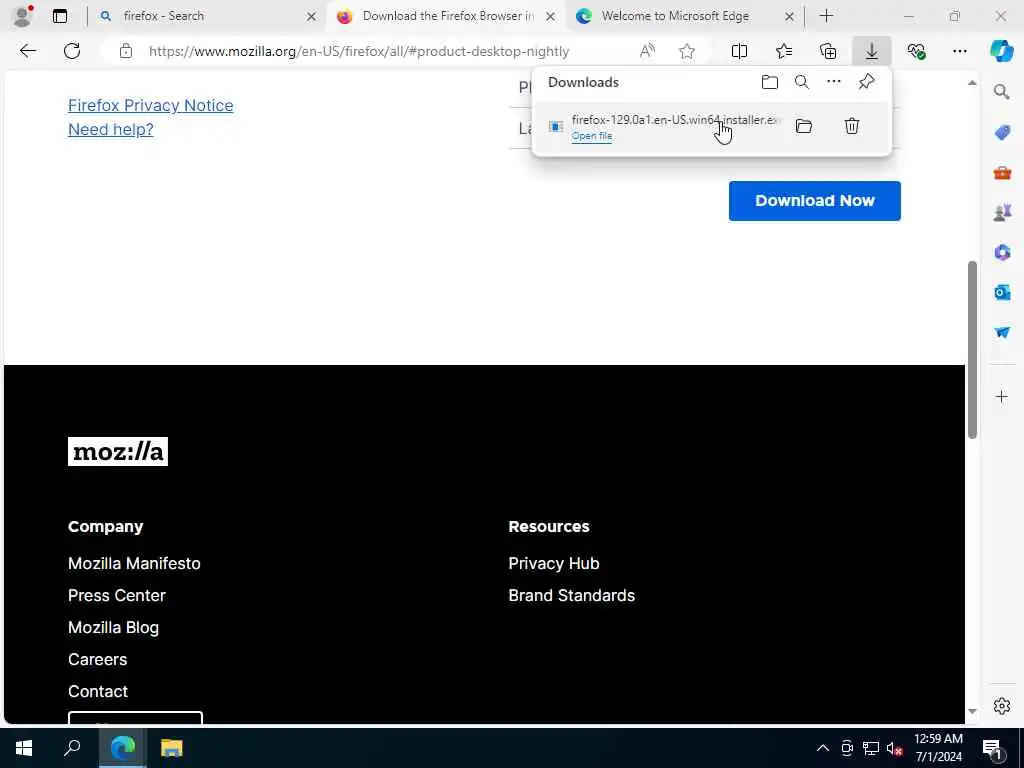Viewport: 1024px width, 768px height.
Task: View site information lock icon
Action: pos(126,51)
